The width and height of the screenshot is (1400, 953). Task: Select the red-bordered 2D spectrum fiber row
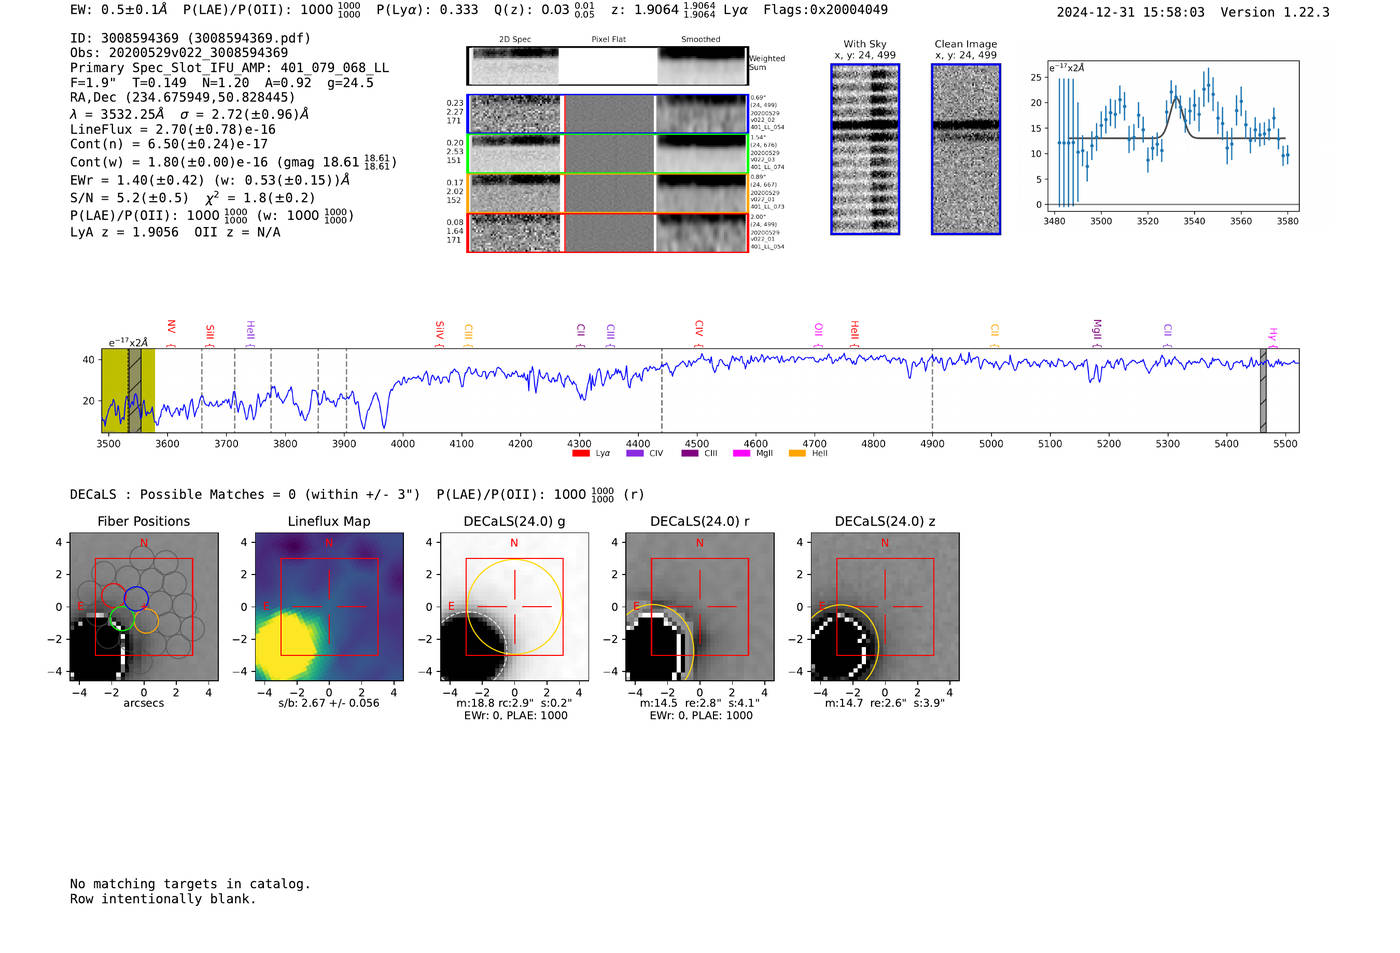(607, 233)
